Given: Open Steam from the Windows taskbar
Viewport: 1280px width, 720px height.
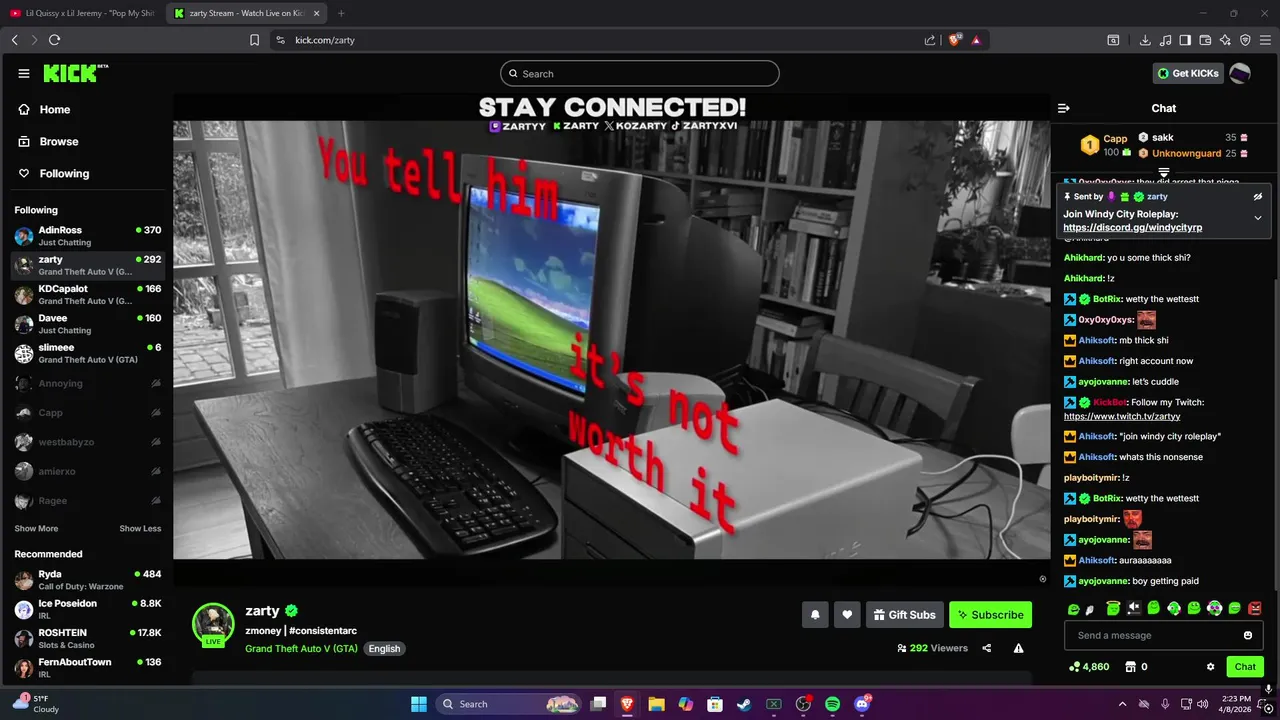Looking at the screenshot, I should (744, 704).
